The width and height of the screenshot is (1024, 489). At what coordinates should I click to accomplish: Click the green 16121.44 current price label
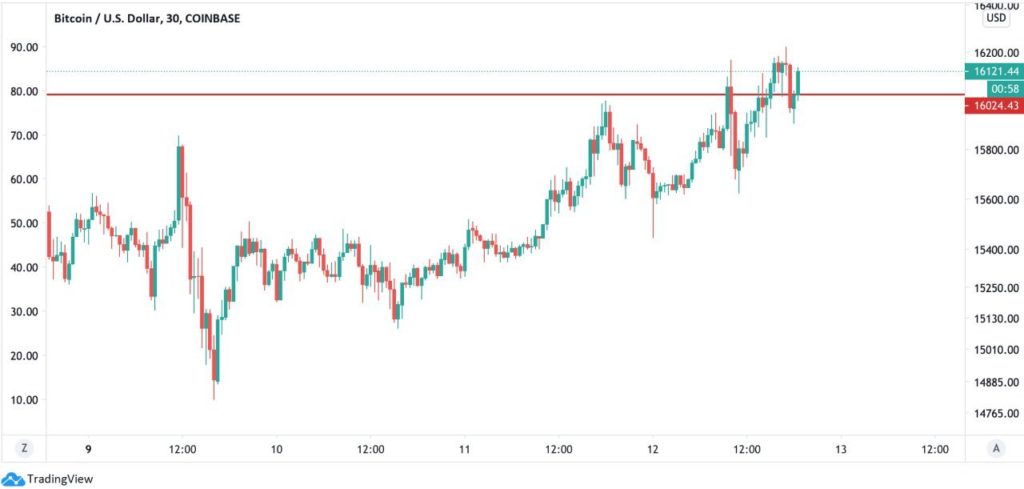994,72
